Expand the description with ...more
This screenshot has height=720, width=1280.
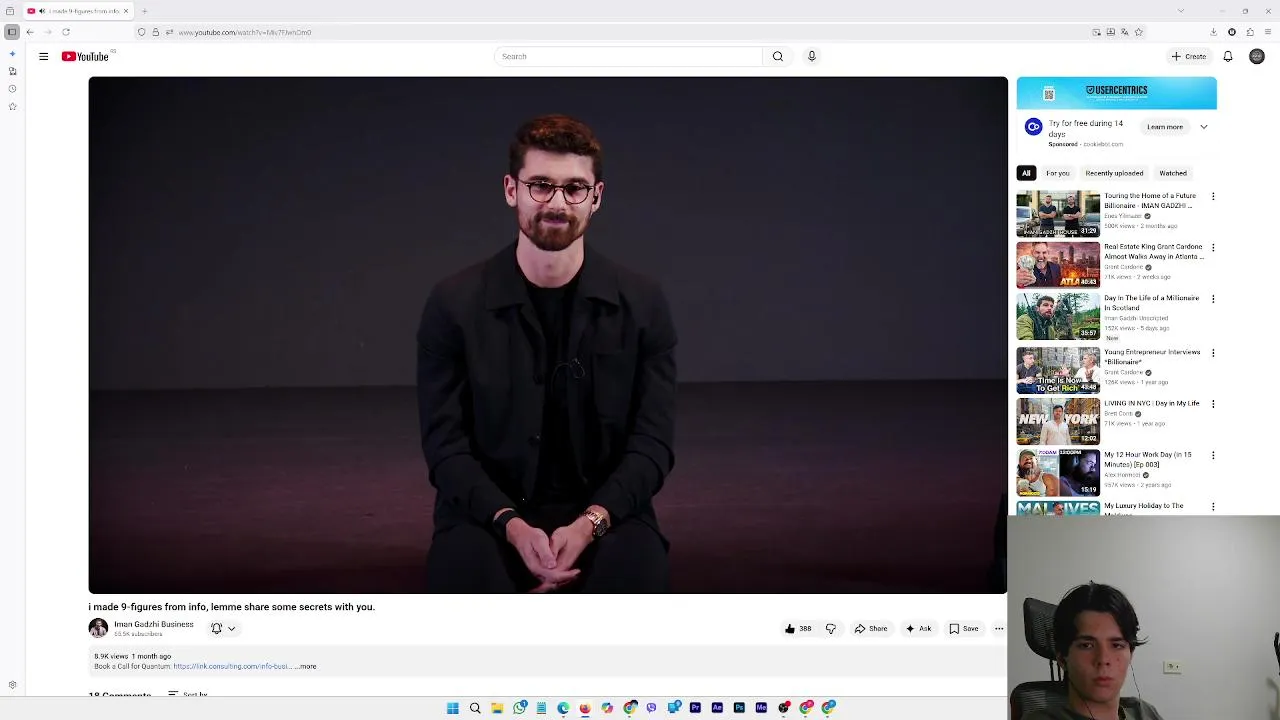pyautogui.click(x=306, y=666)
